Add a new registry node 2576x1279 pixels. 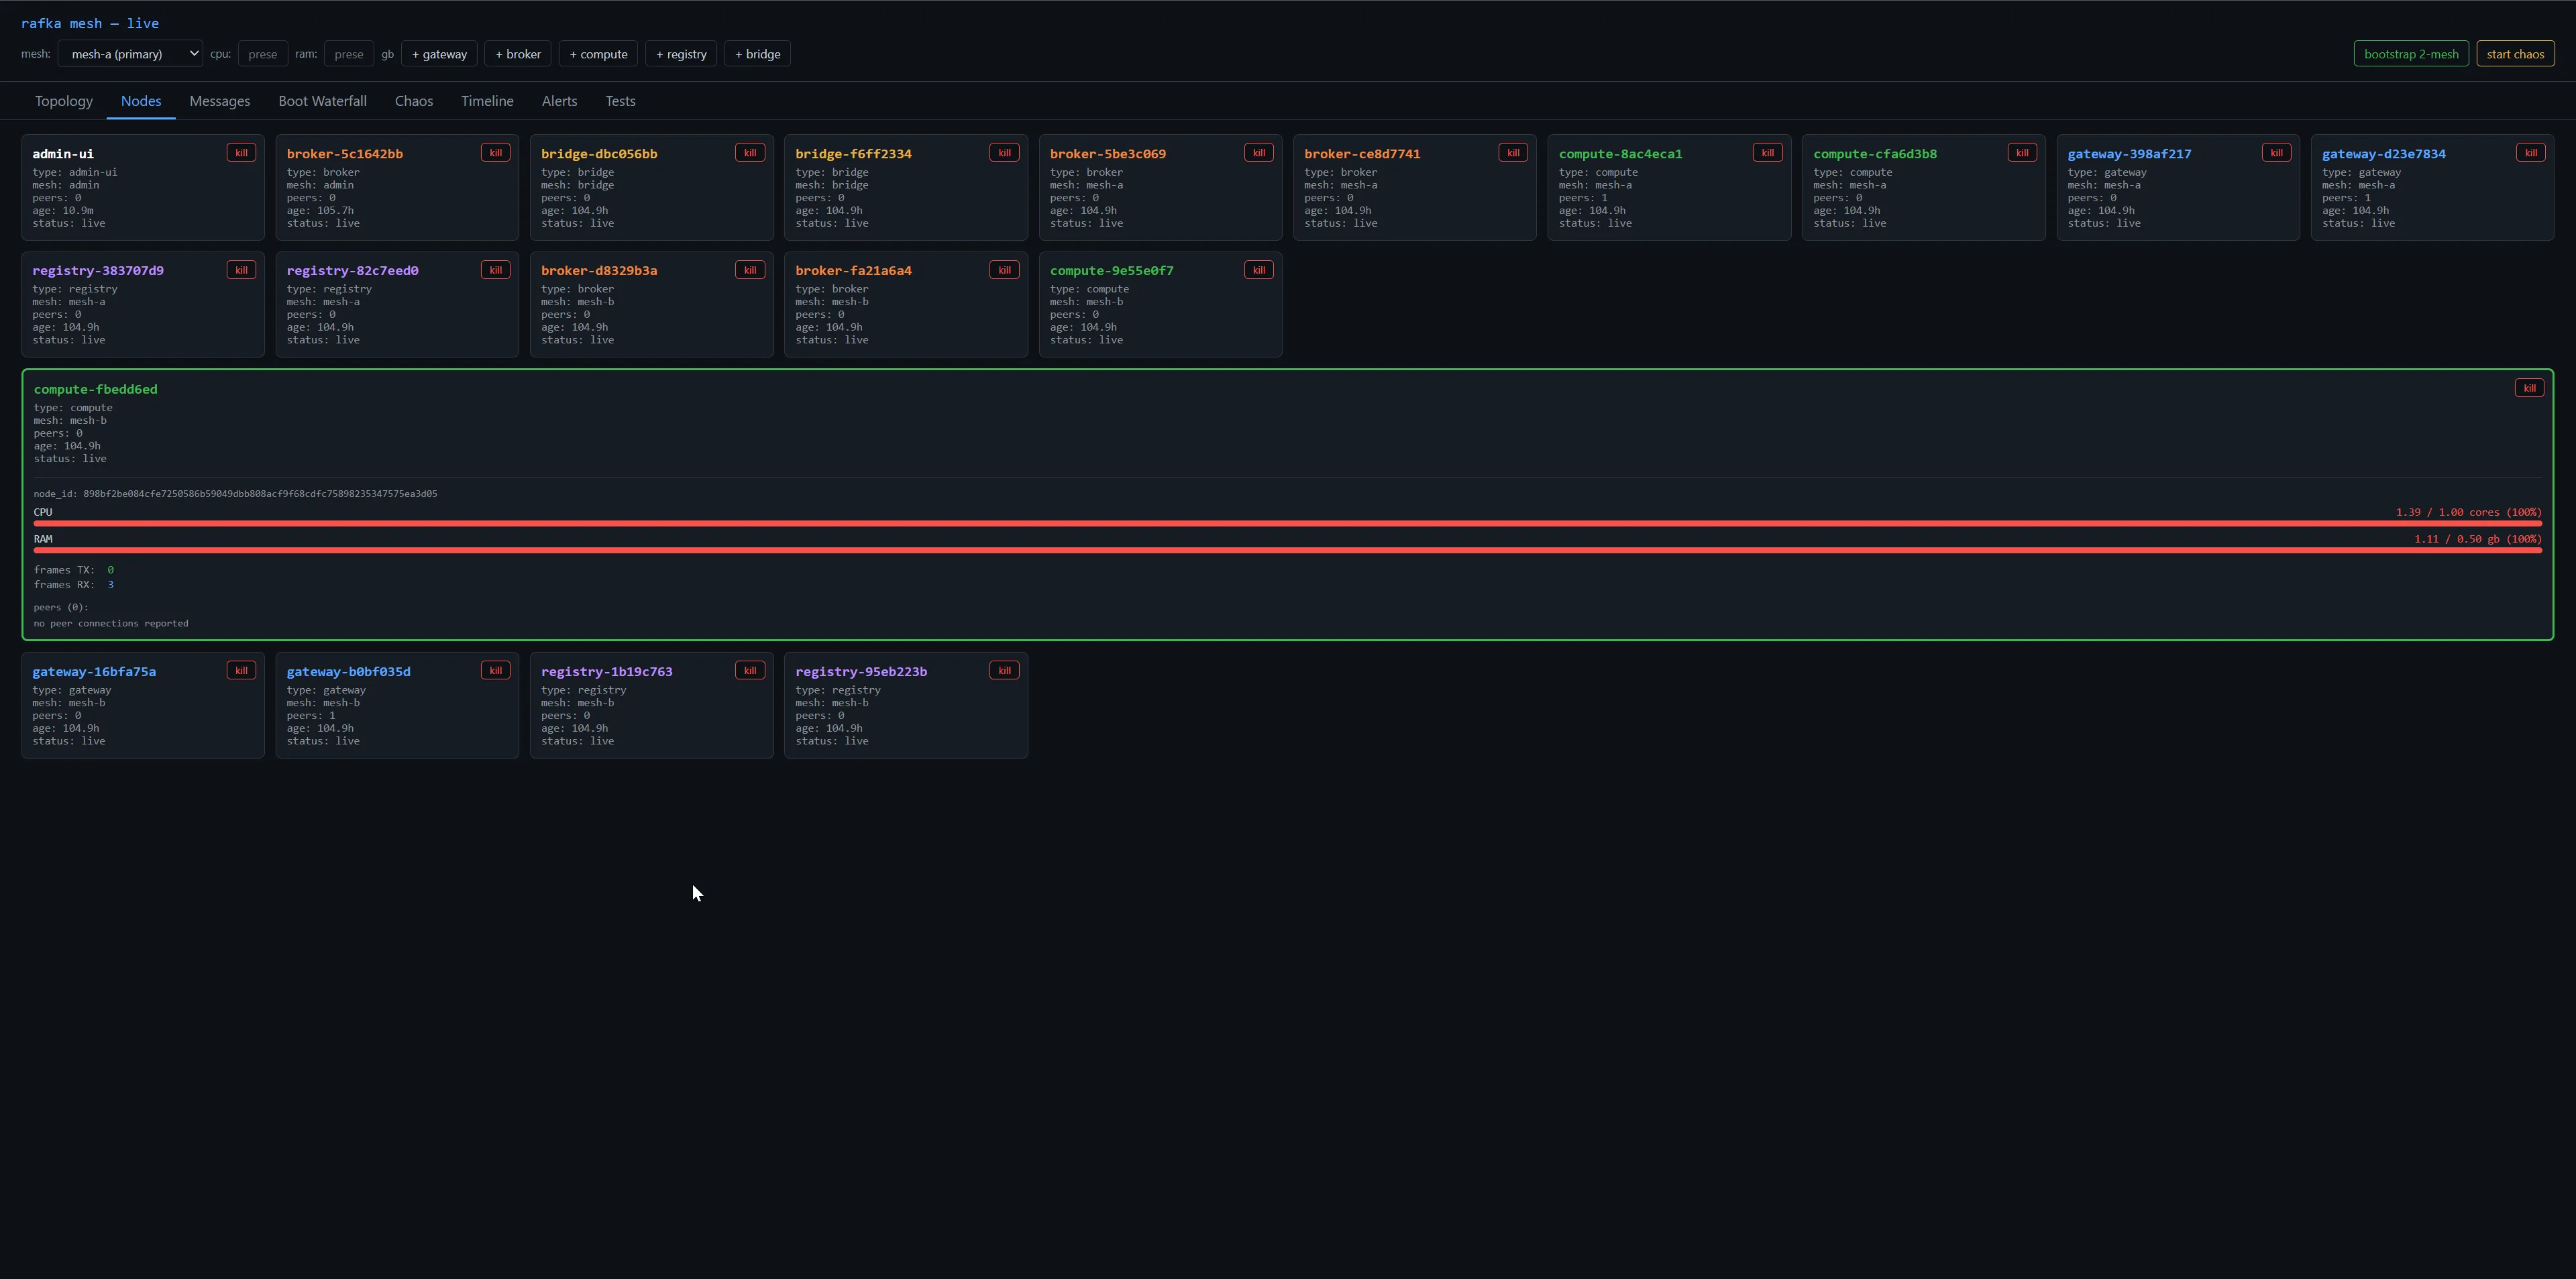coord(681,54)
